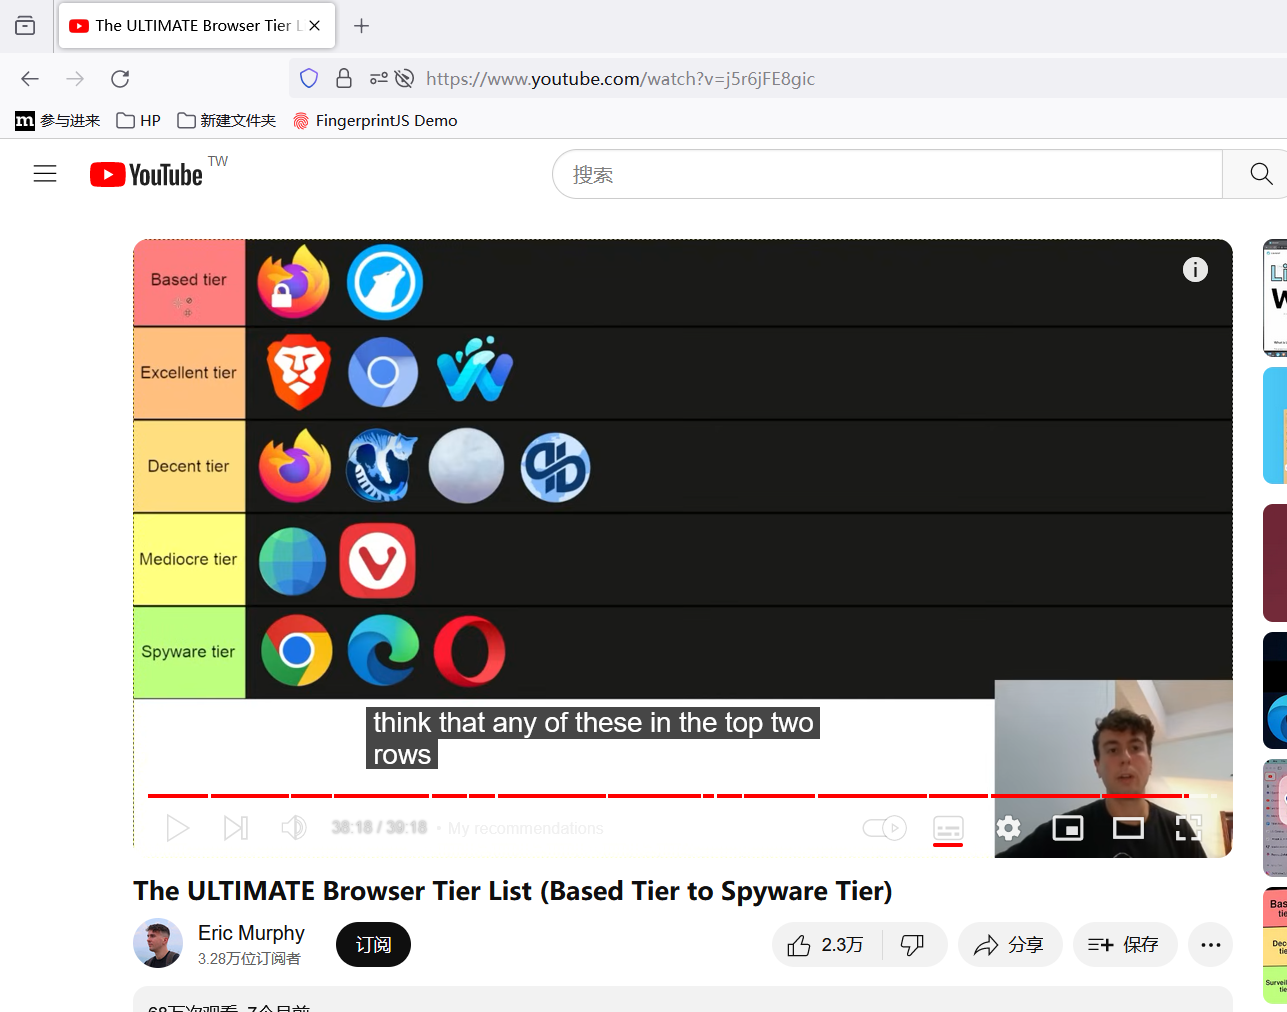1287x1012 pixels.
Task: Open Eric Murphy channel avatar
Action: pyautogui.click(x=158, y=943)
